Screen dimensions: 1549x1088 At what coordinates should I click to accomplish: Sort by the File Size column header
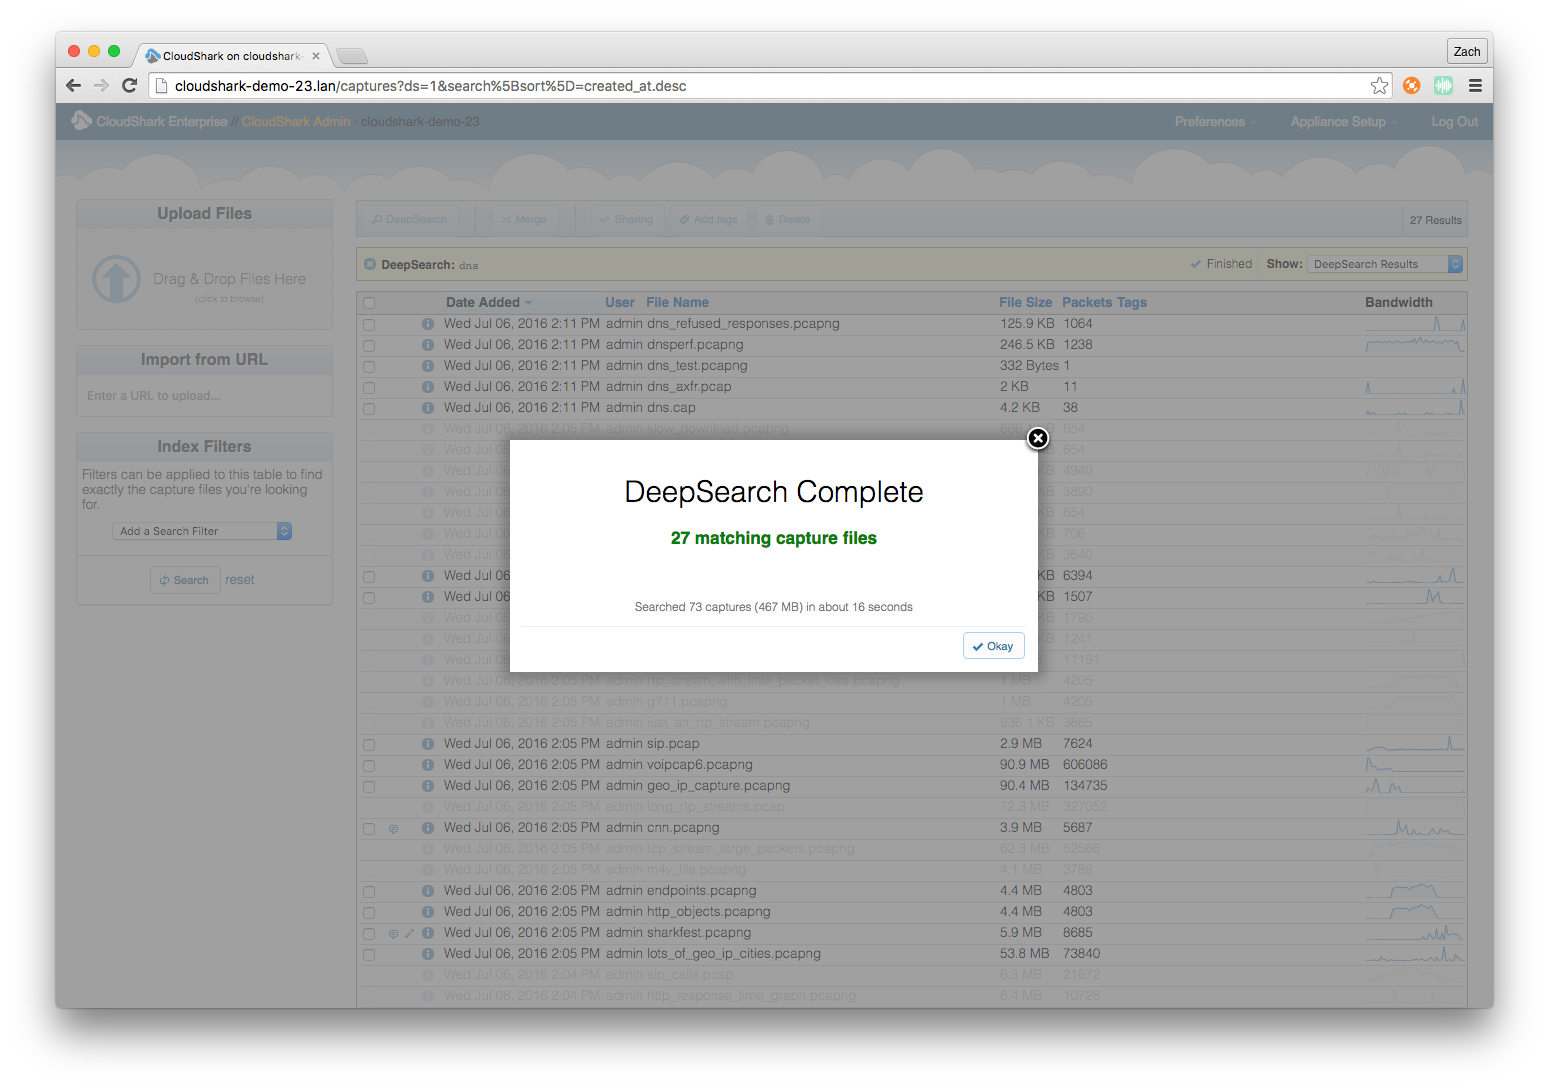tap(1025, 302)
